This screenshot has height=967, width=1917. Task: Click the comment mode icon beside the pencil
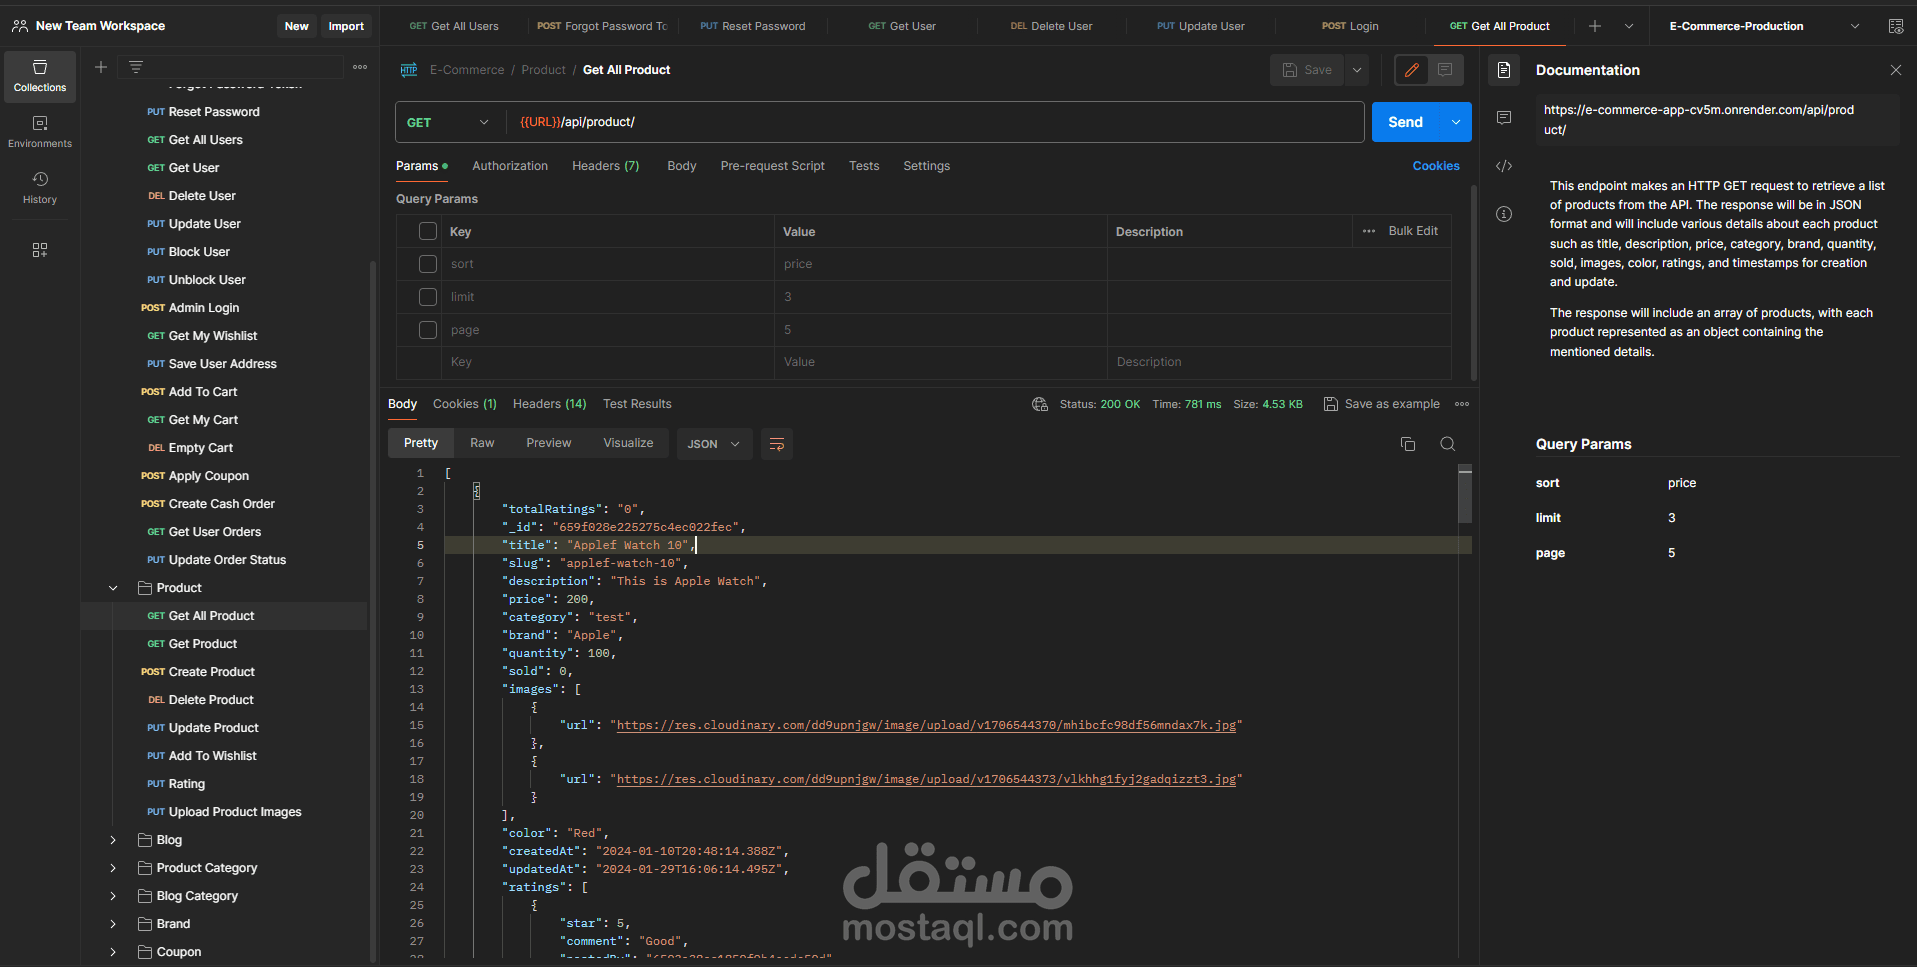1445,70
